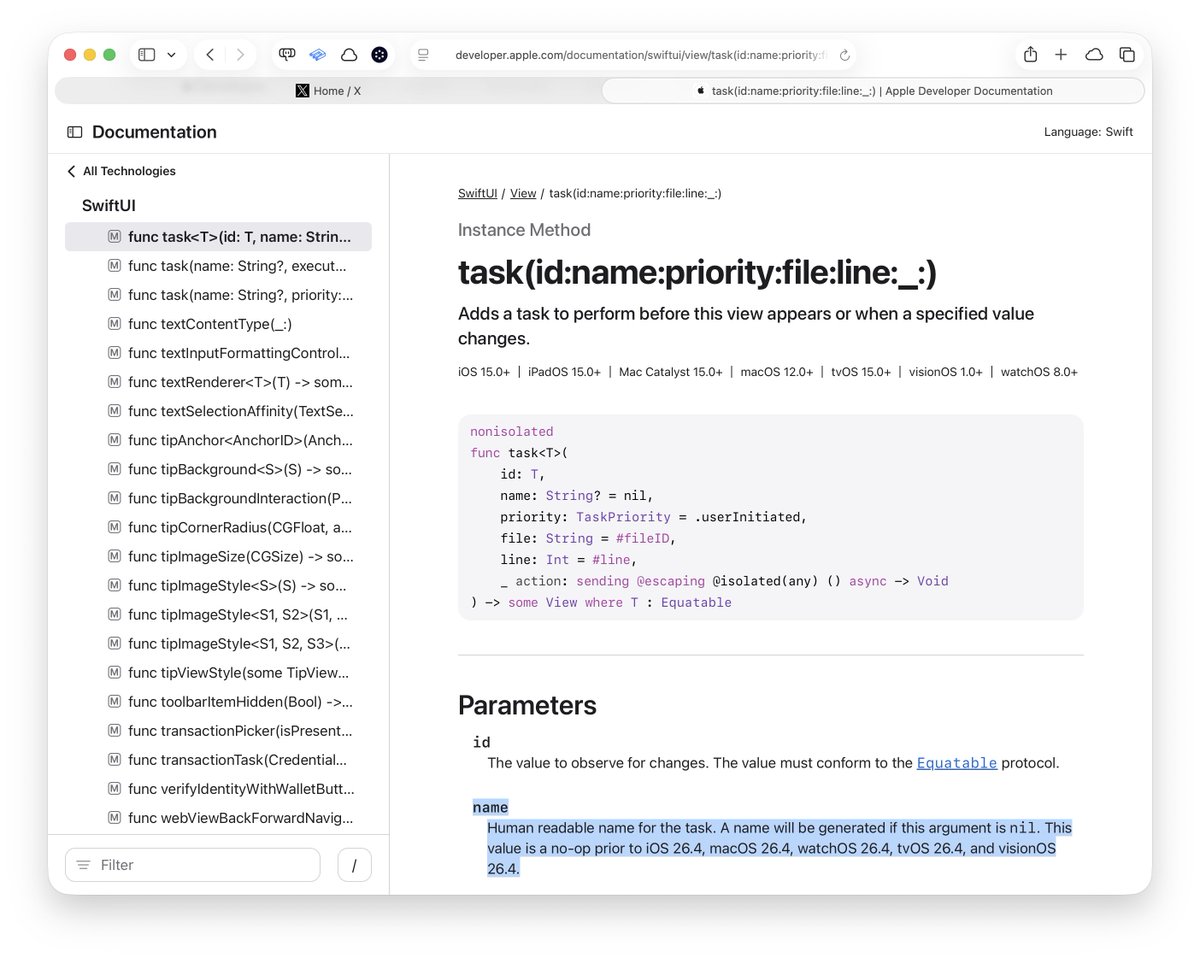Click the filter lines icon in the Filter field
Viewport: 1200px width, 958px height.
84,865
